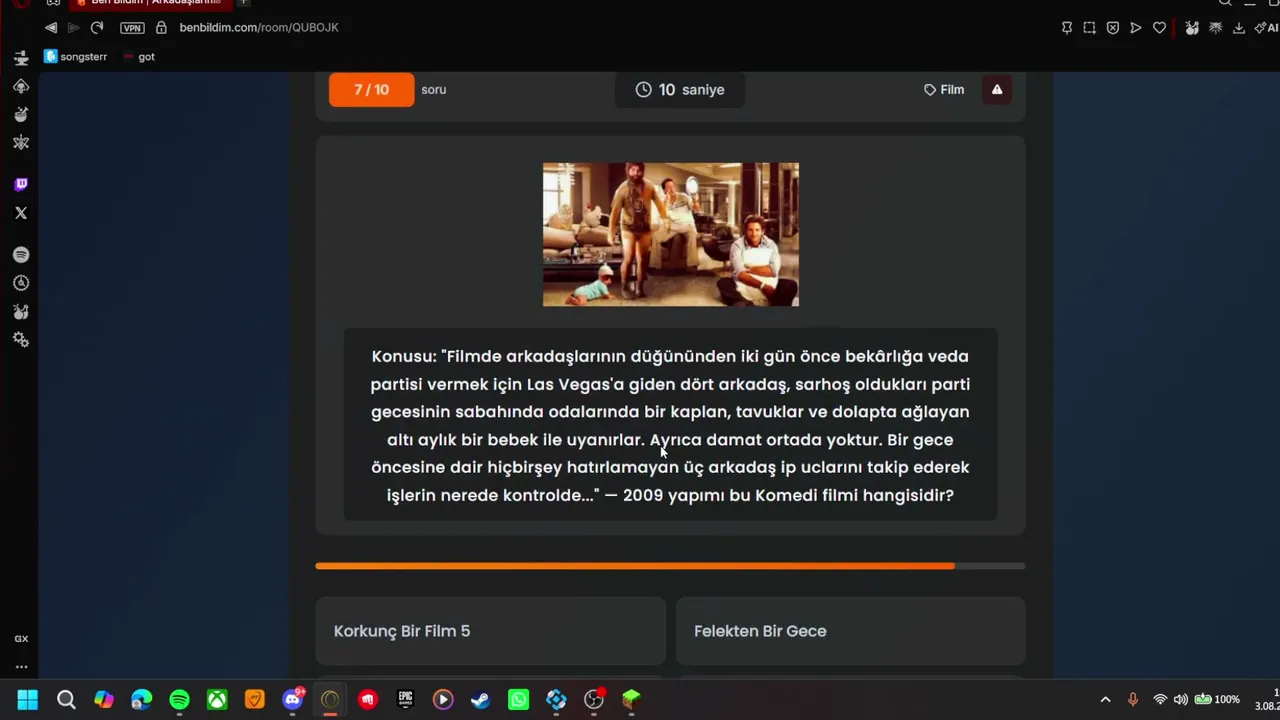Open Epic Games Launcher from the taskbar
This screenshot has height=720, width=1280.
[405, 700]
